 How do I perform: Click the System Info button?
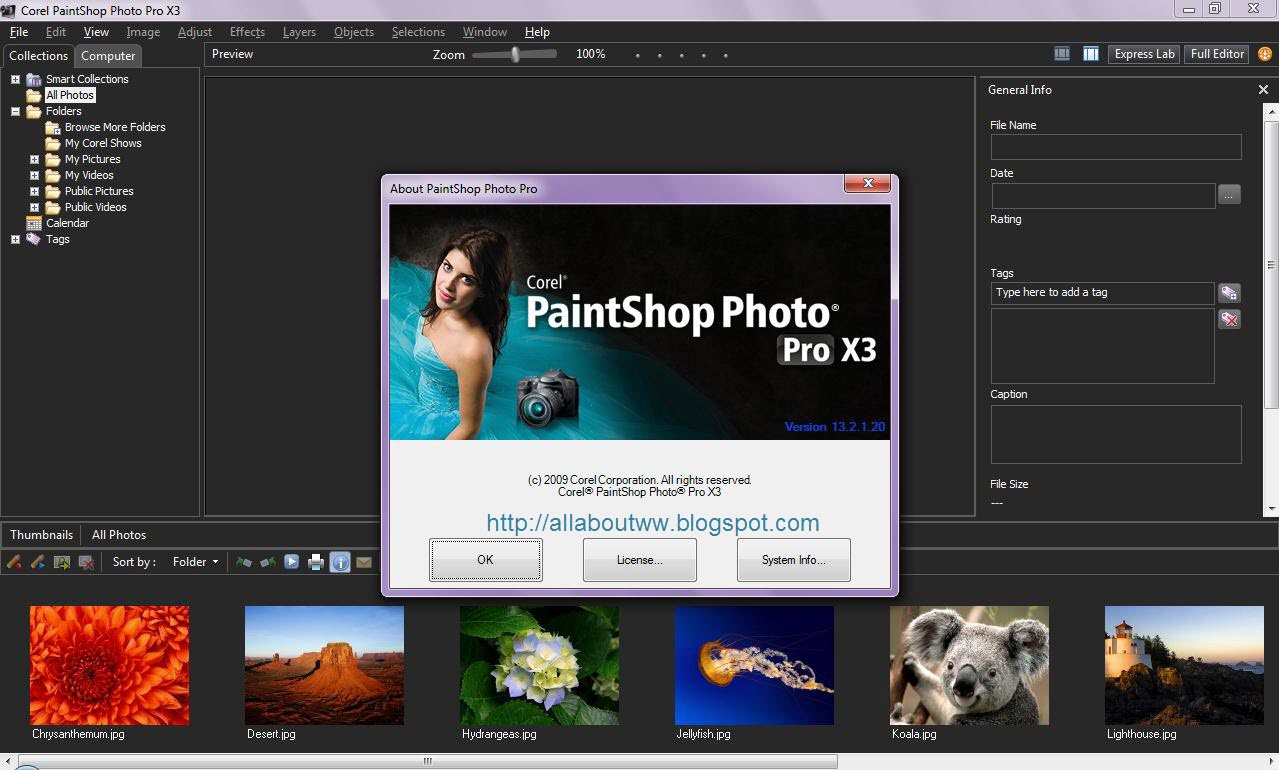(794, 560)
